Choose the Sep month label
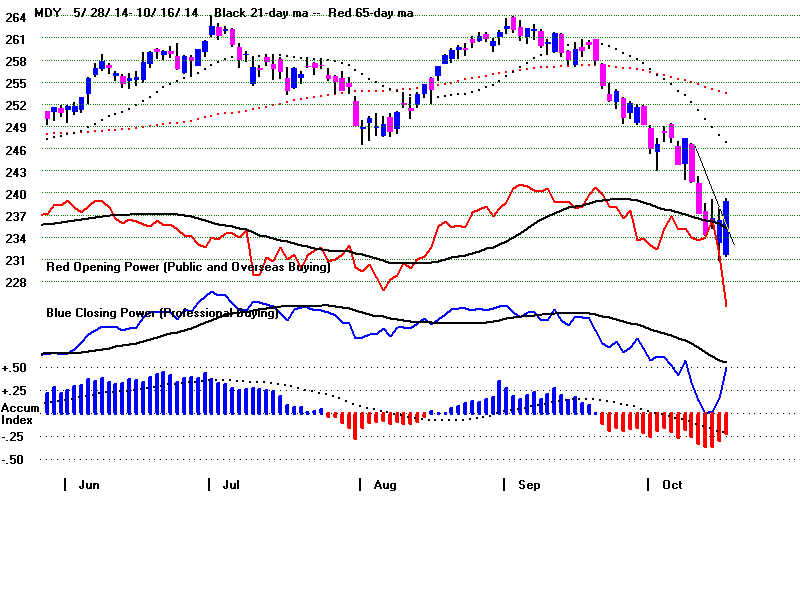This screenshot has height=600, width=800. (529, 485)
